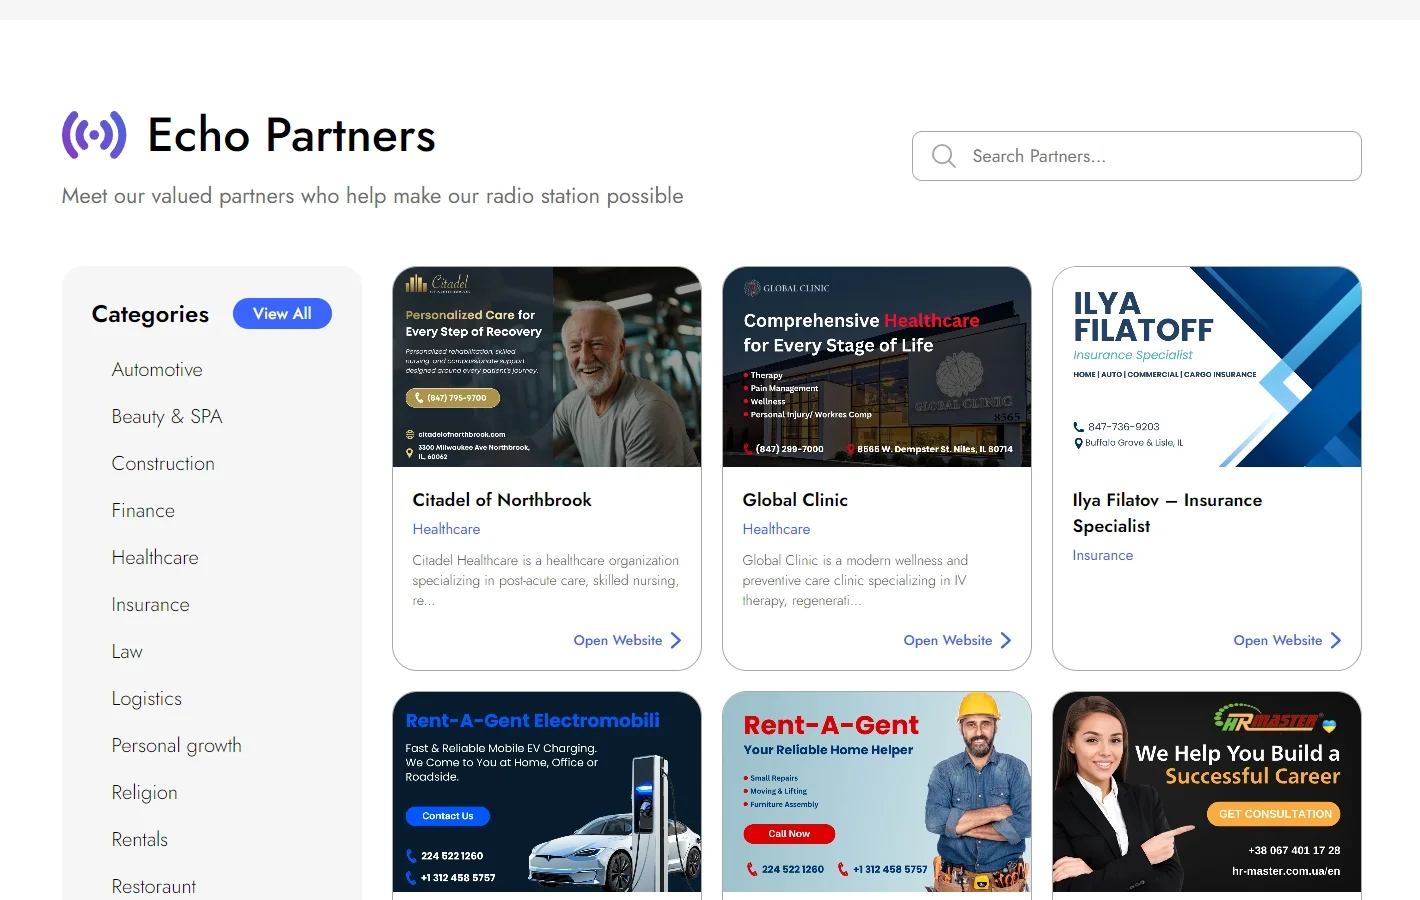Select the Healthcare category in sidebar
The height and width of the screenshot is (900, 1420).
click(155, 558)
